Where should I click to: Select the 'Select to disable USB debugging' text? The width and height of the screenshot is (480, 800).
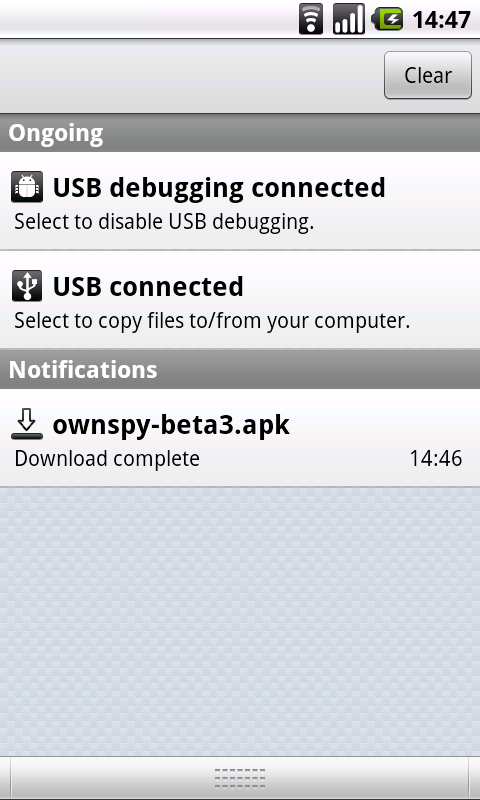164,221
